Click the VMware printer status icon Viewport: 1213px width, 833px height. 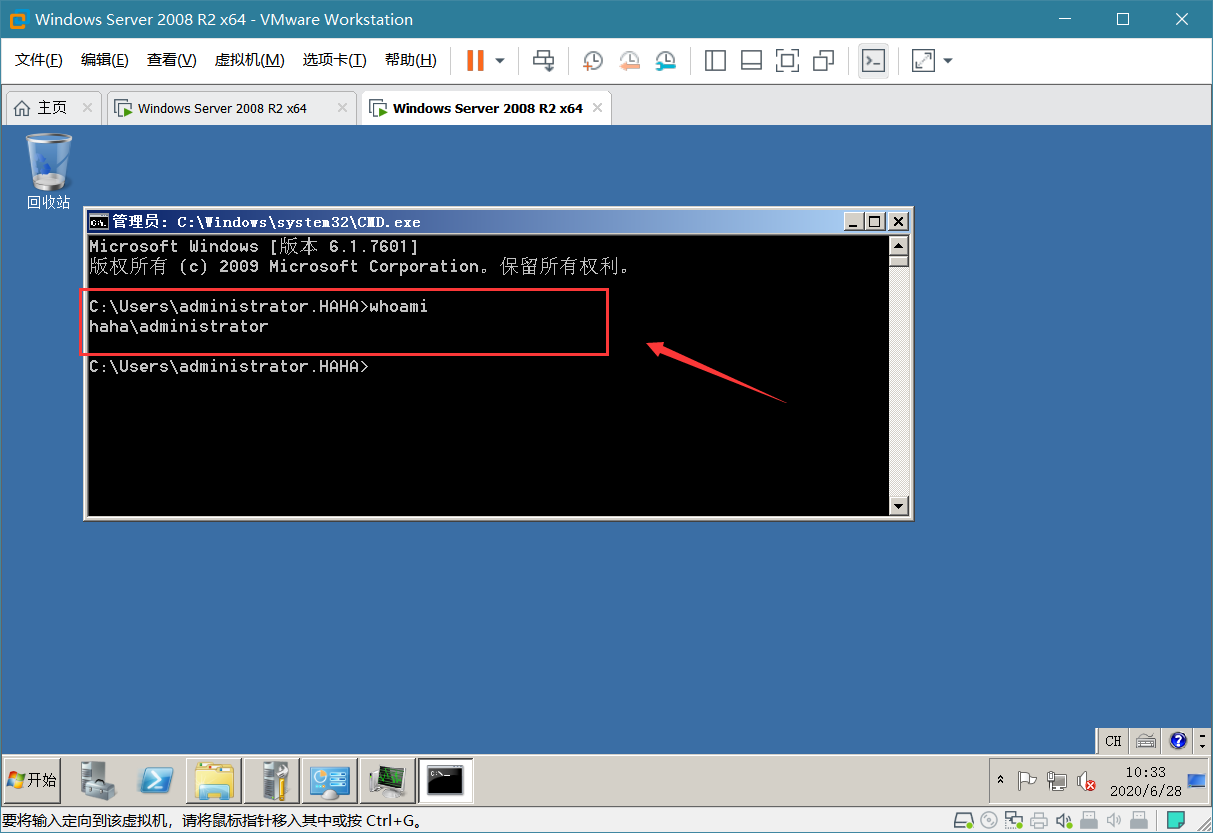click(x=1039, y=821)
